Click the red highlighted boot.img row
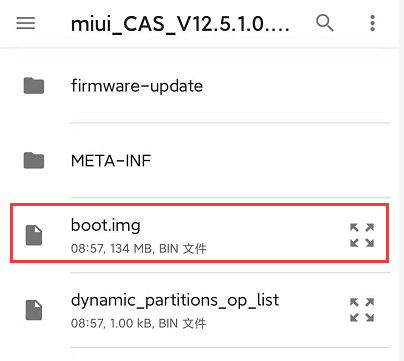Screen dimensions: 404x361 pyautogui.click(x=200, y=233)
